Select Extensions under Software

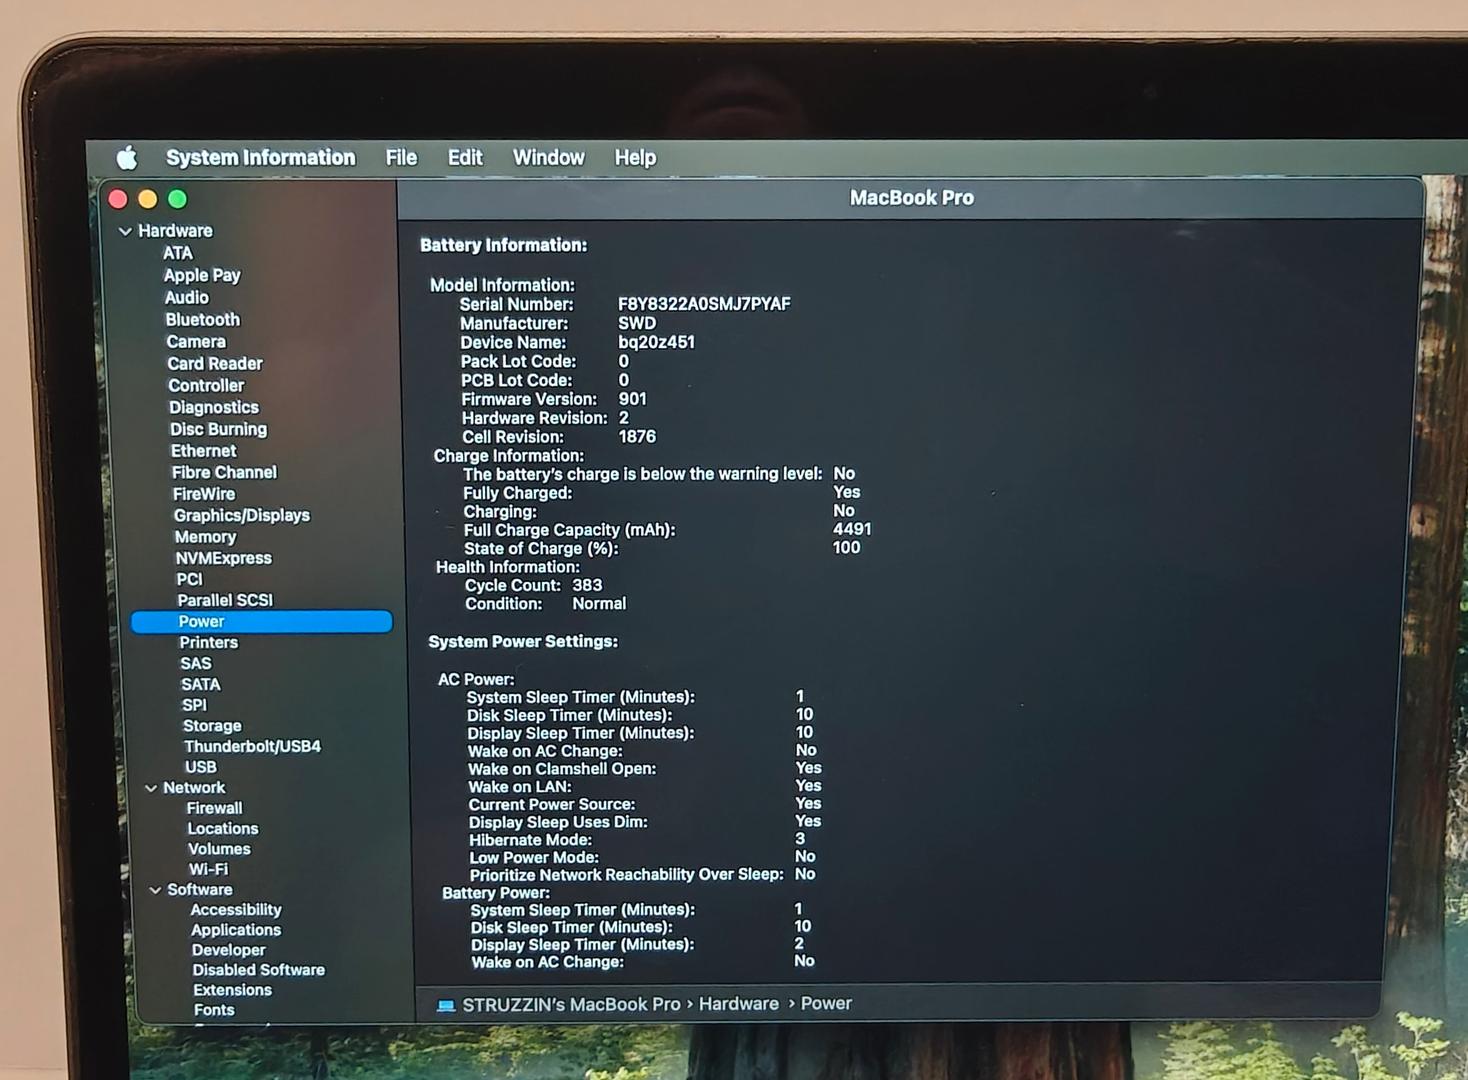(x=233, y=990)
